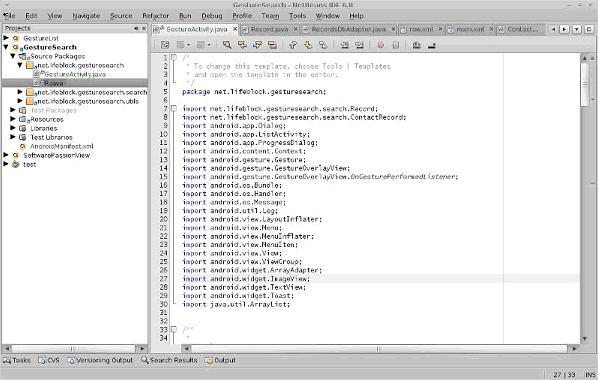The width and height of the screenshot is (598, 380).
Task: Open the Versioning Output window
Action: point(100,360)
